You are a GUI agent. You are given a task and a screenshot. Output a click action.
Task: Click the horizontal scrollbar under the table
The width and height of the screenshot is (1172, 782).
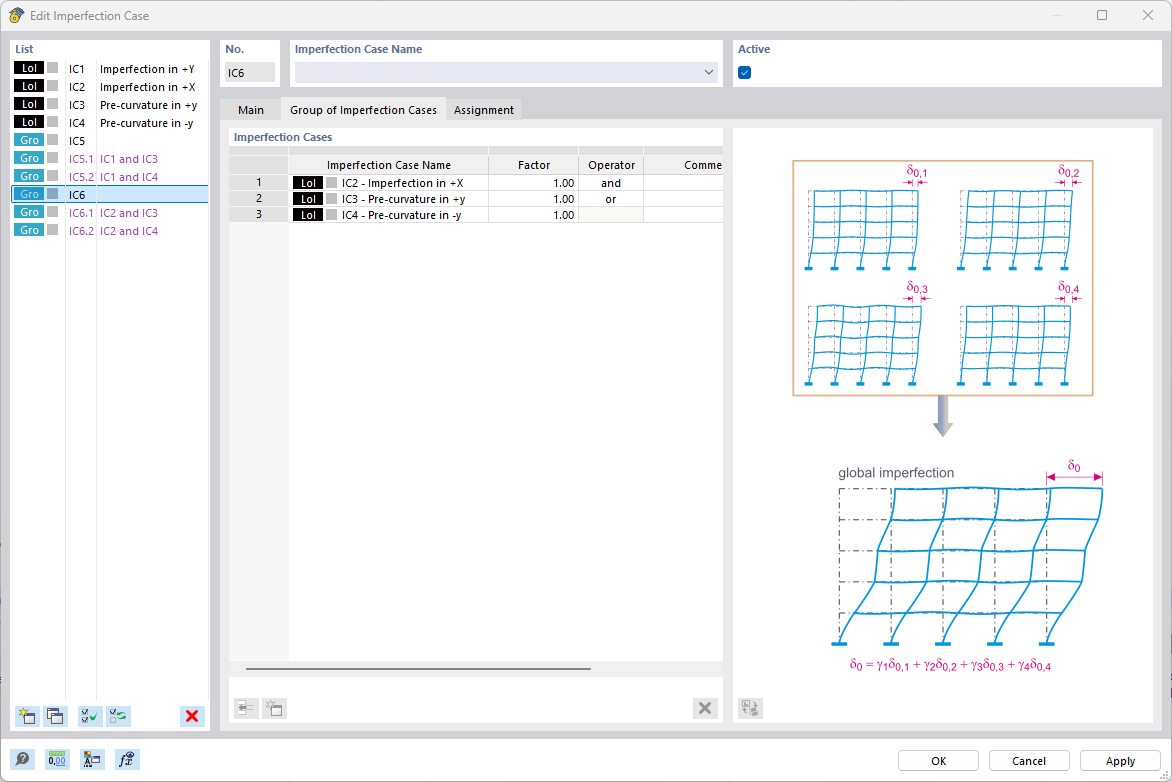click(x=418, y=669)
